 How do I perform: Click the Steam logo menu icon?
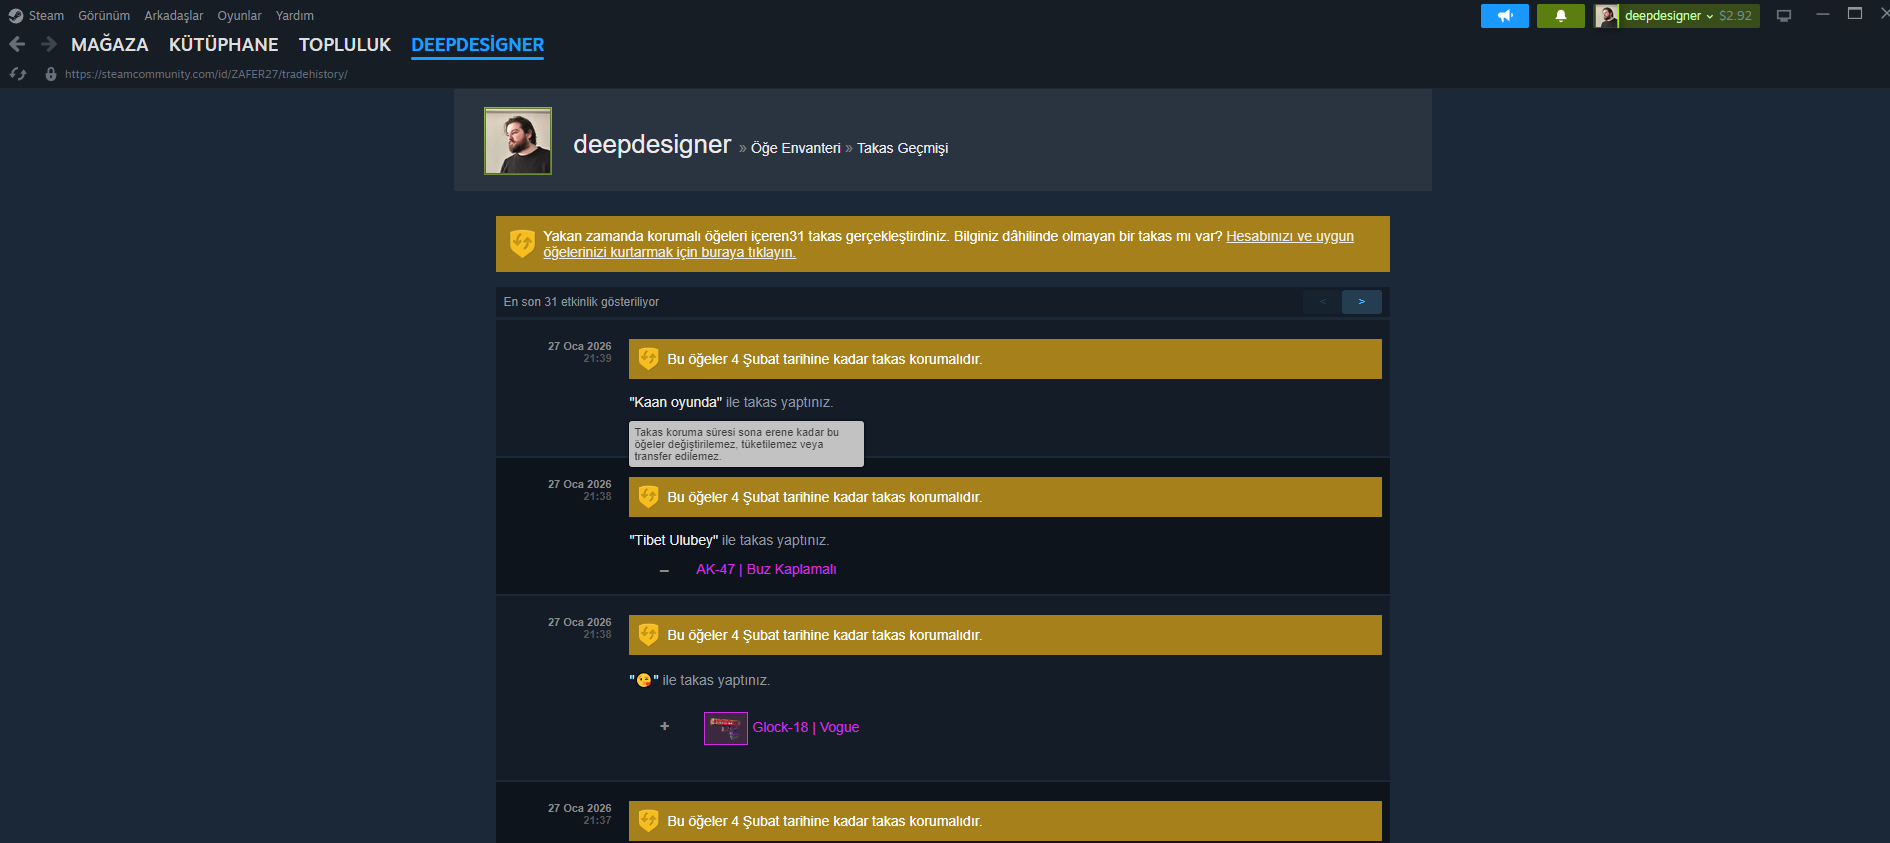pos(15,16)
